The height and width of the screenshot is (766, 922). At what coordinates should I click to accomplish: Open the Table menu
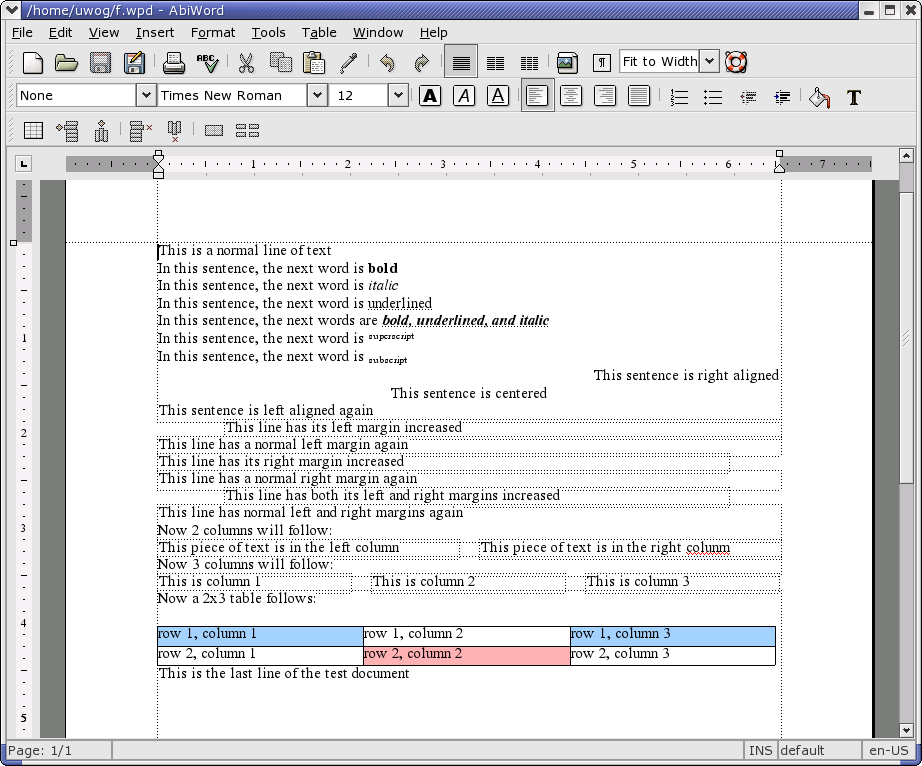tap(319, 32)
